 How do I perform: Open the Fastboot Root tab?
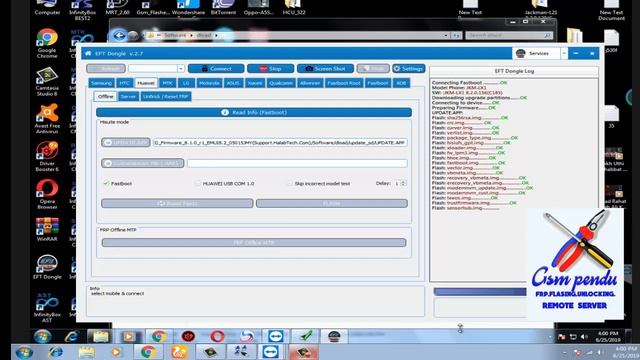coord(344,83)
